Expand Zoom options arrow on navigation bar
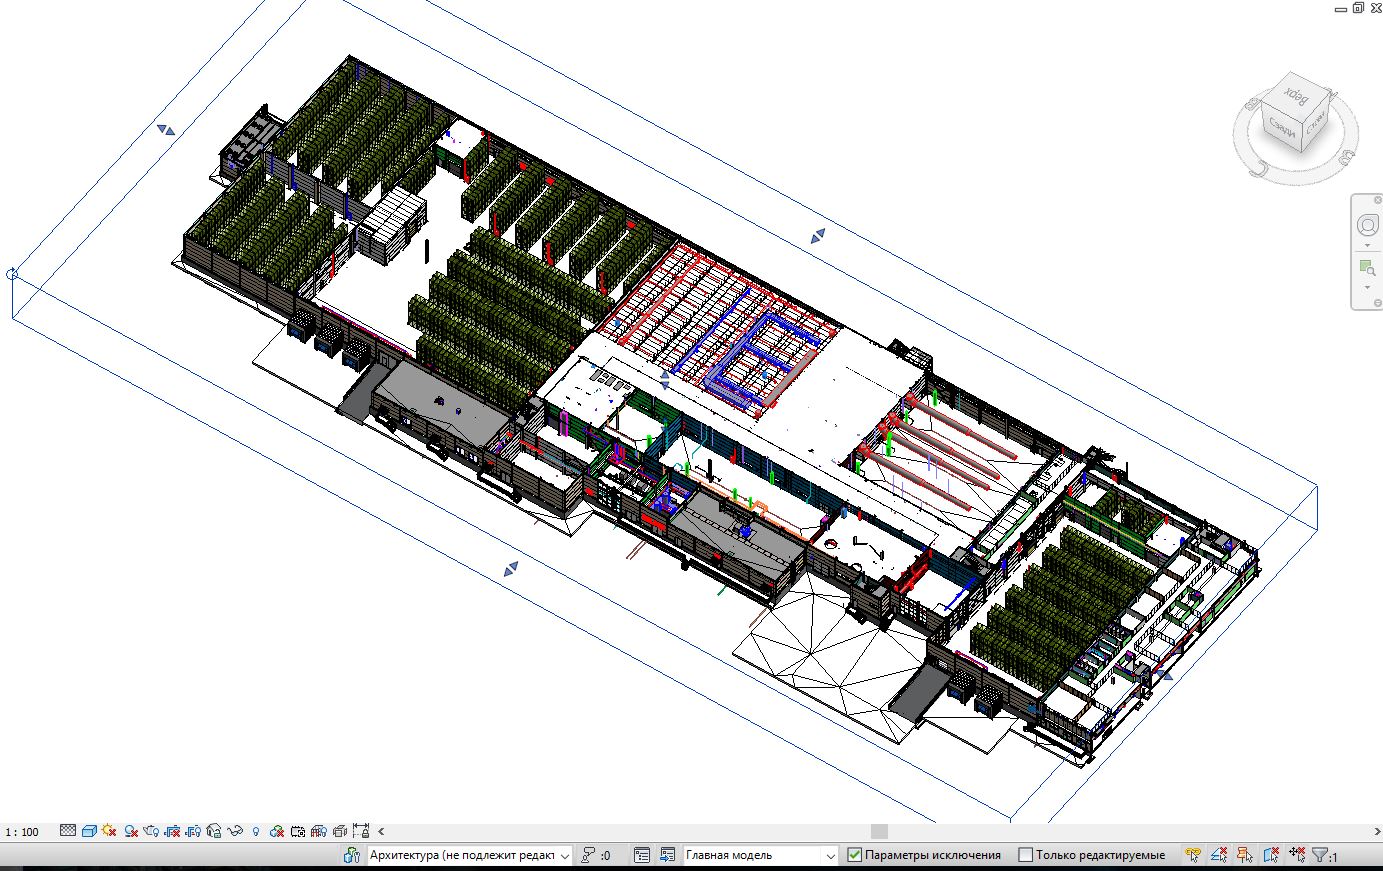Viewport: 1383px width, 871px height. click(1367, 288)
